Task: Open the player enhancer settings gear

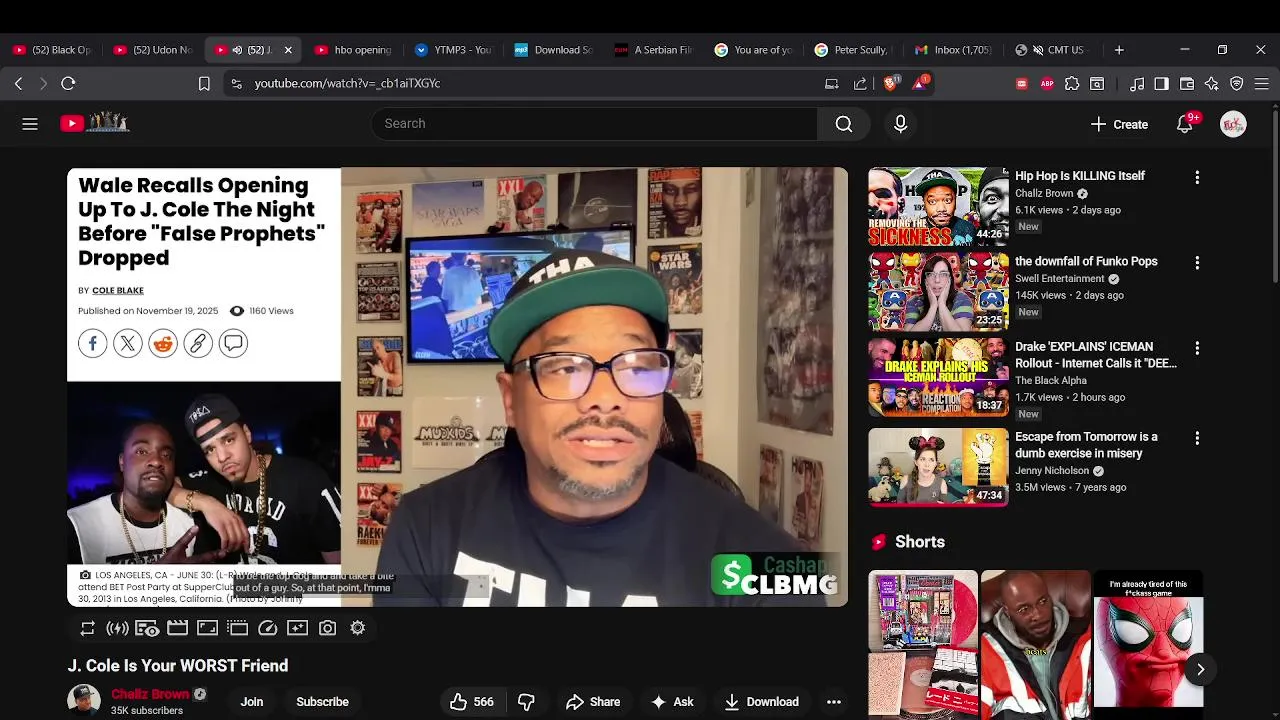Action: pyautogui.click(x=357, y=628)
